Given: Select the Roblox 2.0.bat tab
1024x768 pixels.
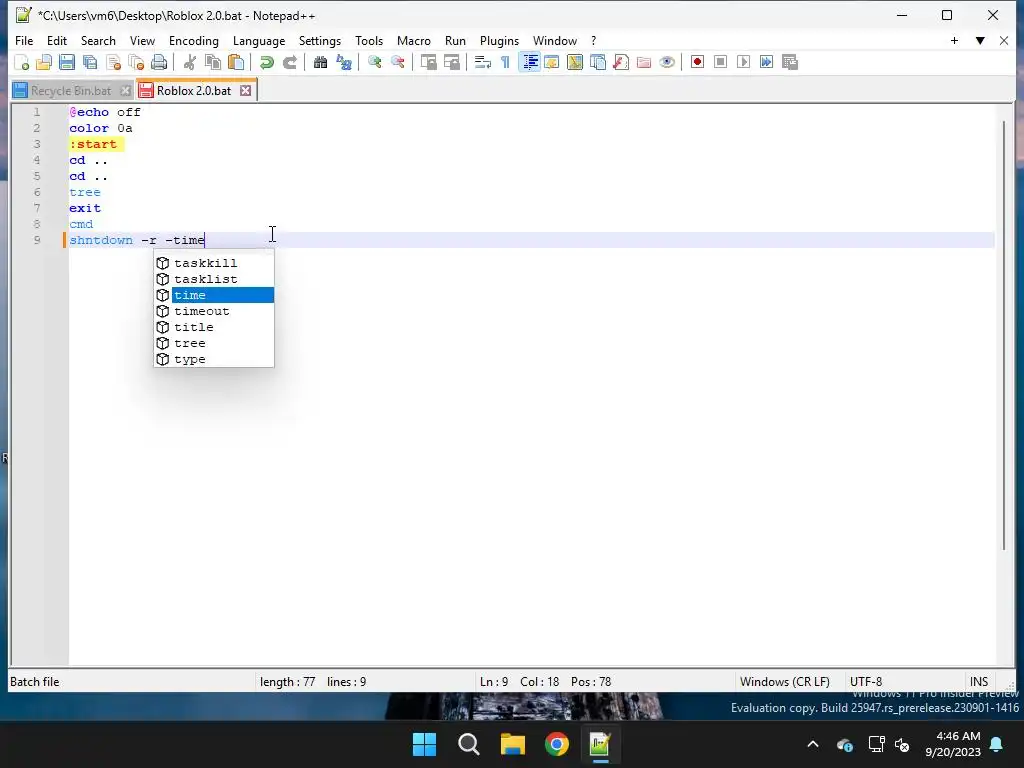Looking at the screenshot, I should pyautogui.click(x=193, y=91).
